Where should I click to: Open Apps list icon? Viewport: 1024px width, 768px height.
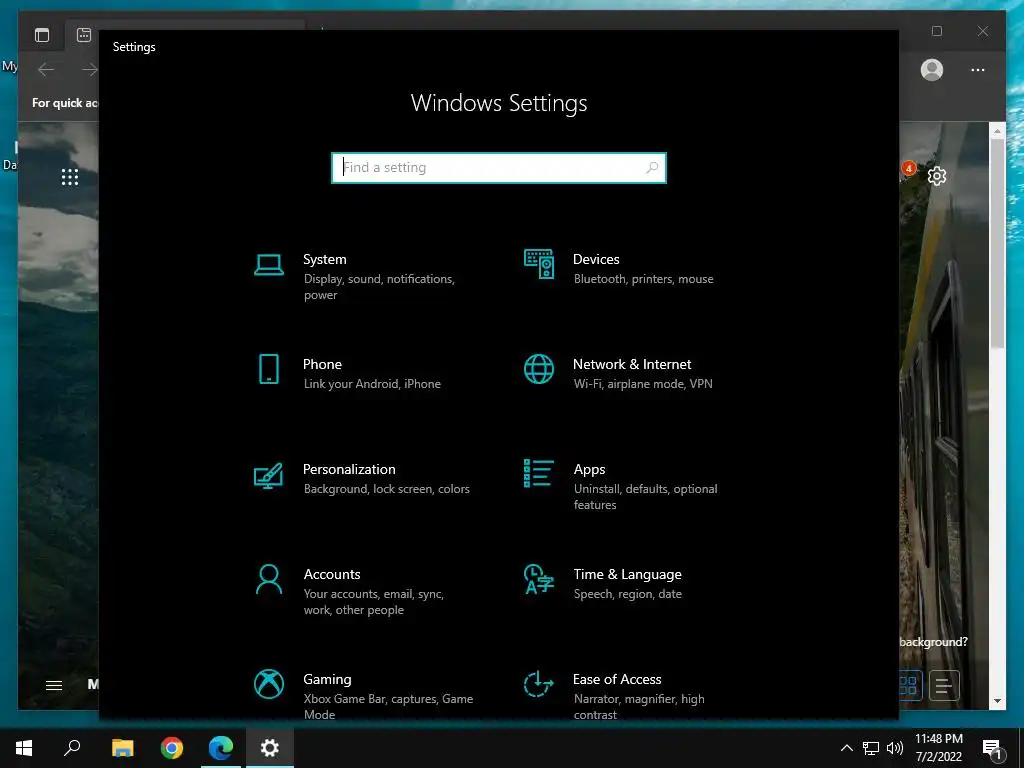pyautogui.click(x=539, y=473)
